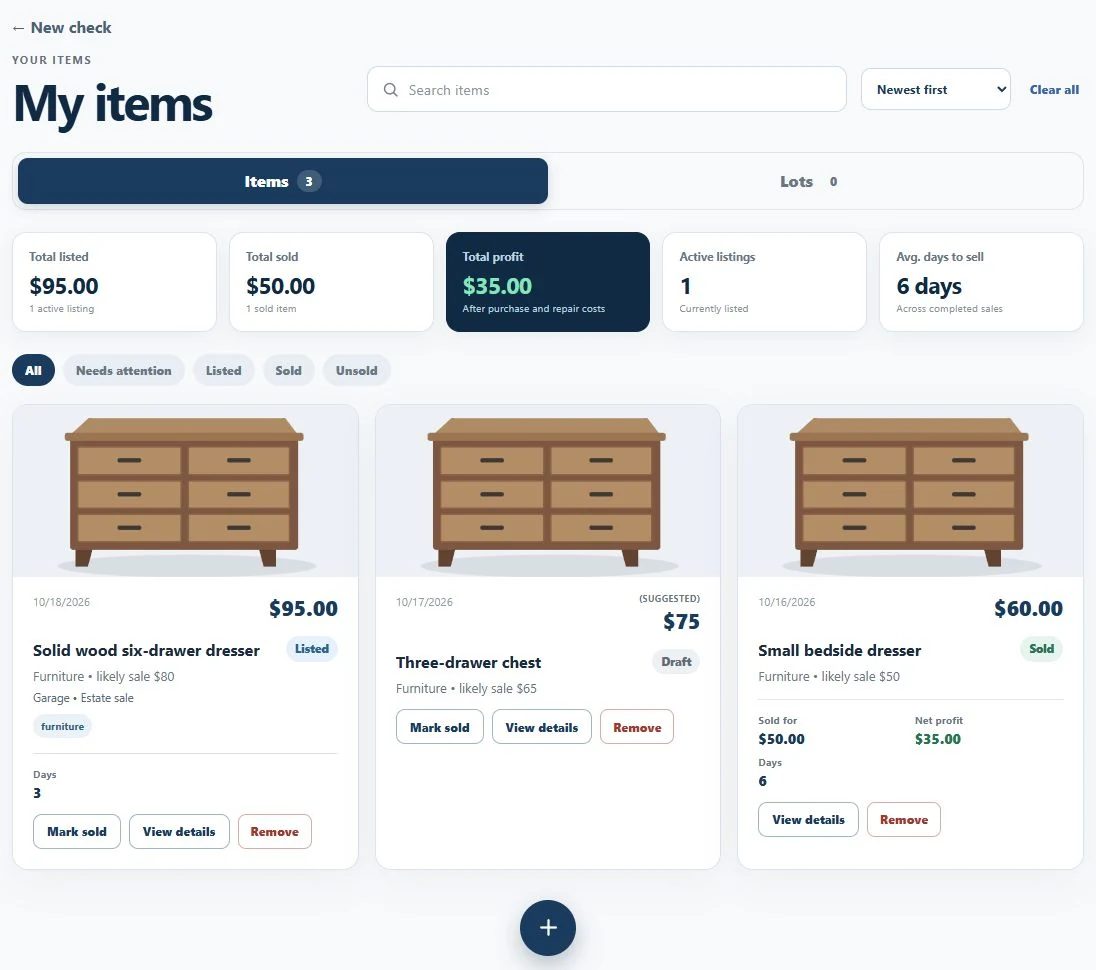Select the Sold filter chip
The width and height of the screenshot is (1096, 970).
(x=289, y=370)
